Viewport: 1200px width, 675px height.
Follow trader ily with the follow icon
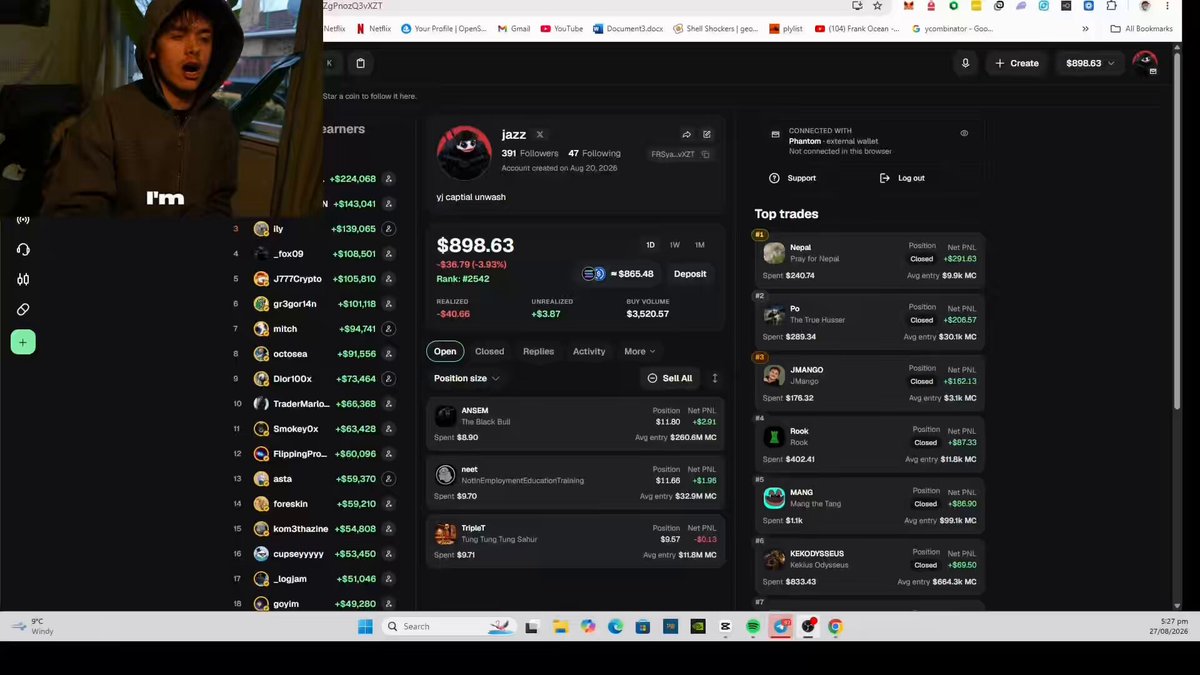[388, 229]
